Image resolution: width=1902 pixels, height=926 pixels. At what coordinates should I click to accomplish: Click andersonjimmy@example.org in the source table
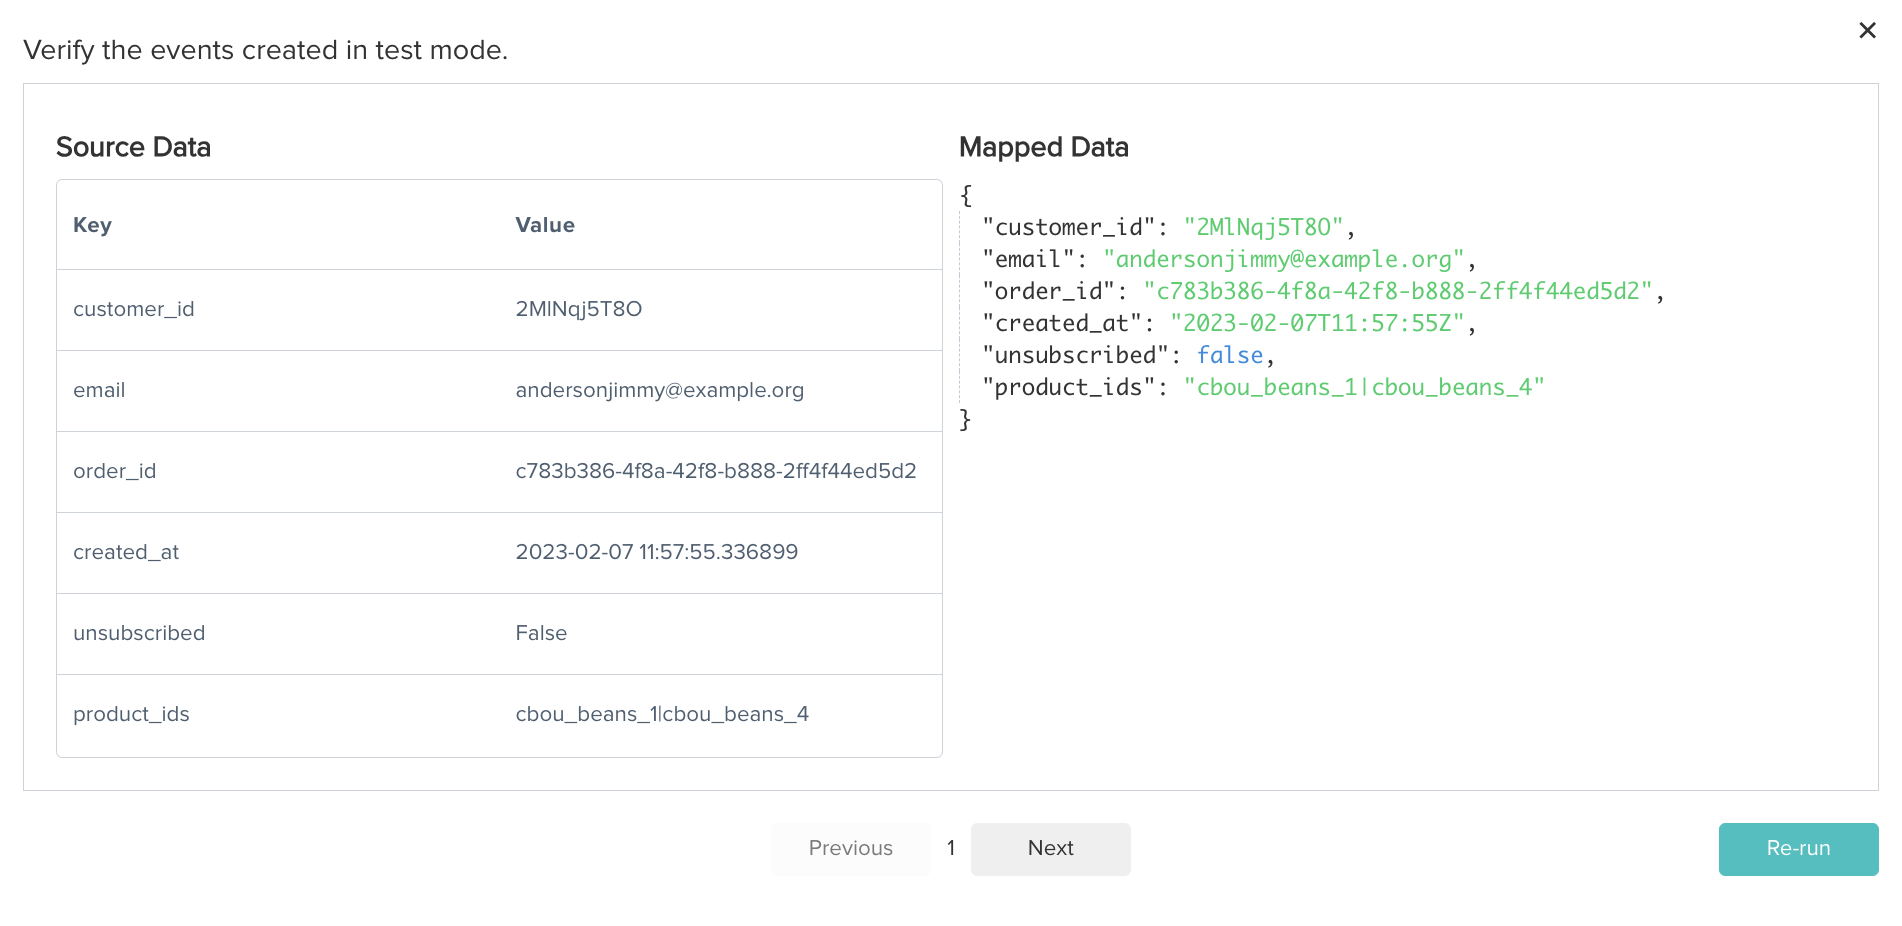[x=660, y=390]
